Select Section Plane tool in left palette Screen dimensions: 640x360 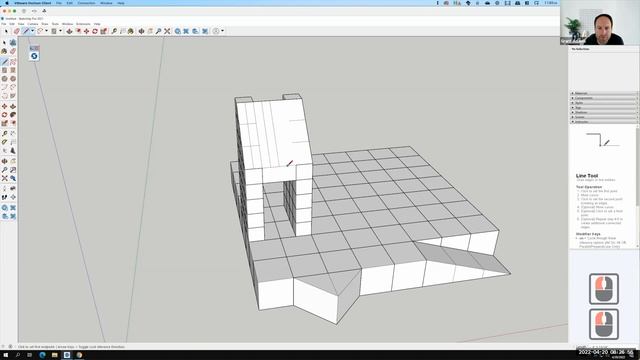[13, 197]
